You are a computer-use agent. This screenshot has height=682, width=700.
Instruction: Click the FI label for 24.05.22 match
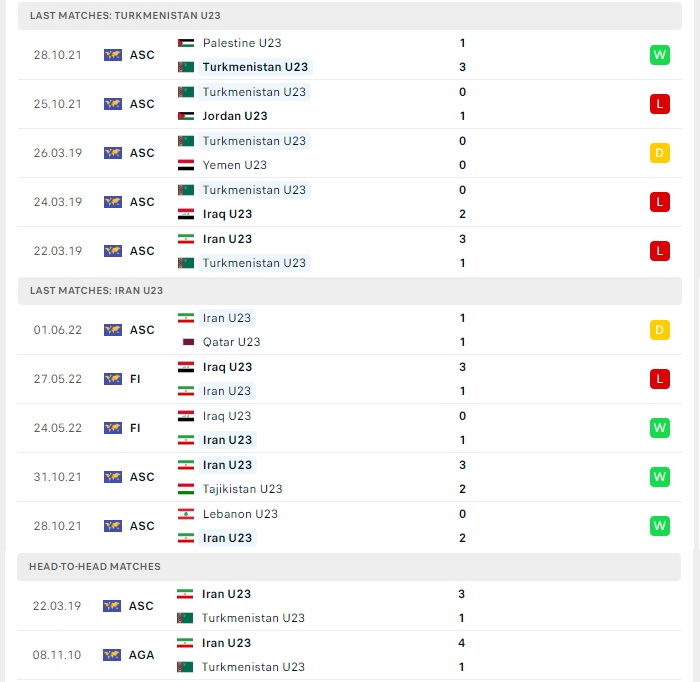(x=135, y=428)
